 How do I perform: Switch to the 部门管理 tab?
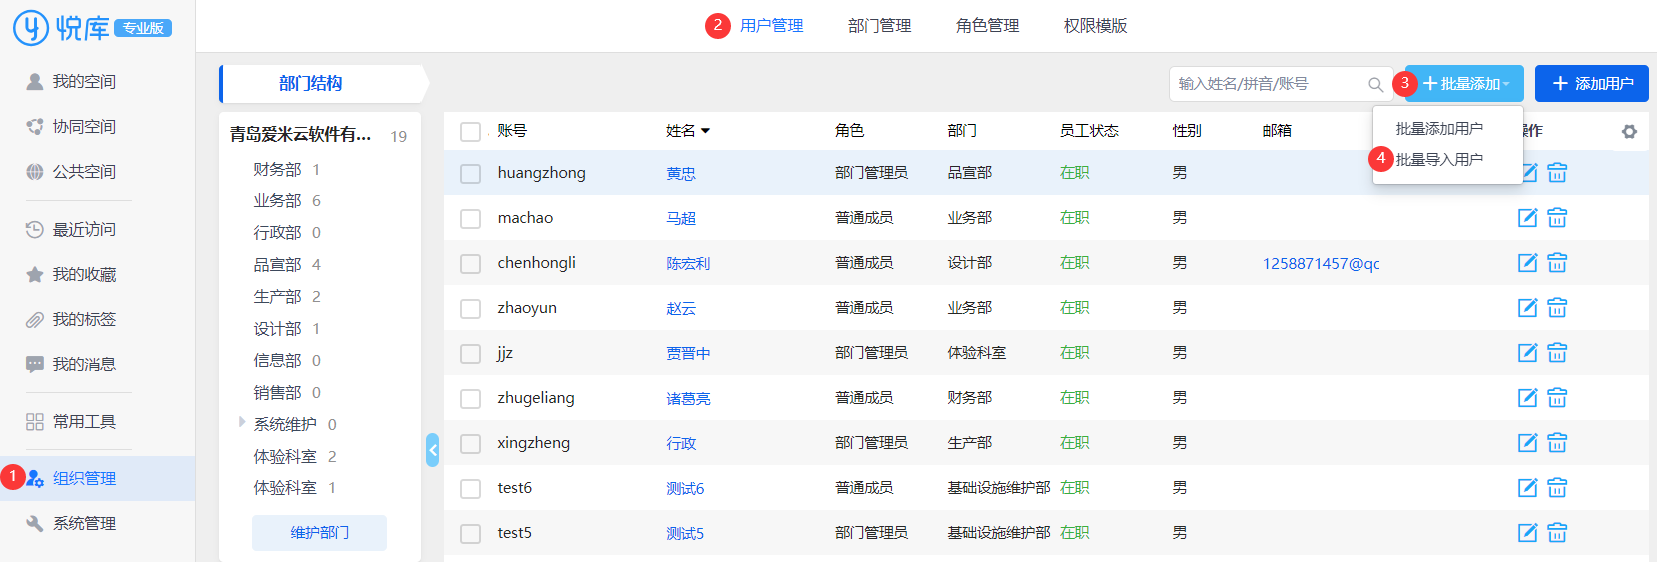(x=879, y=26)
